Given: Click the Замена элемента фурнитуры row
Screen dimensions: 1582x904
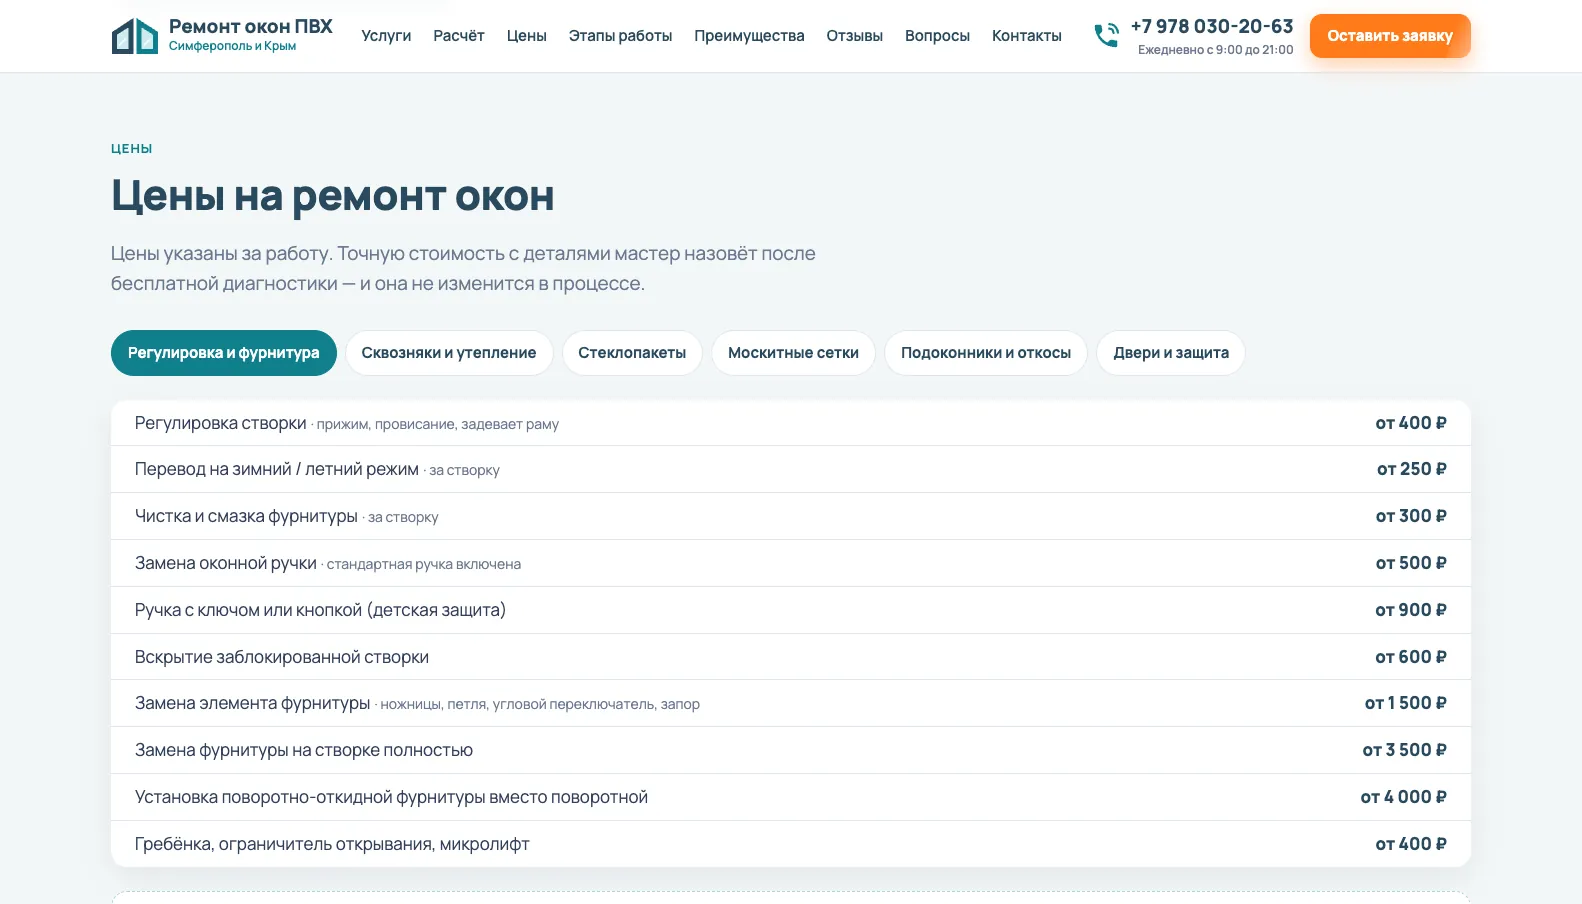Looking at the screenshot, I should pos(791,703).
